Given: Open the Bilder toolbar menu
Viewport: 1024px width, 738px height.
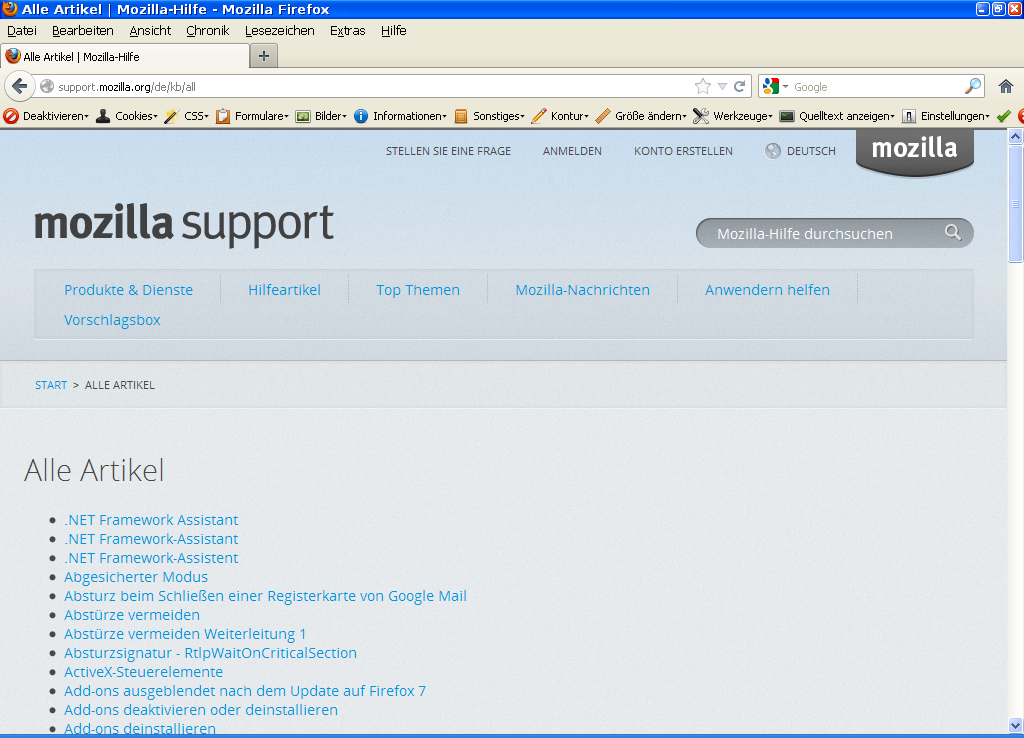Looking at the screenshot, I should pos(321,116).
